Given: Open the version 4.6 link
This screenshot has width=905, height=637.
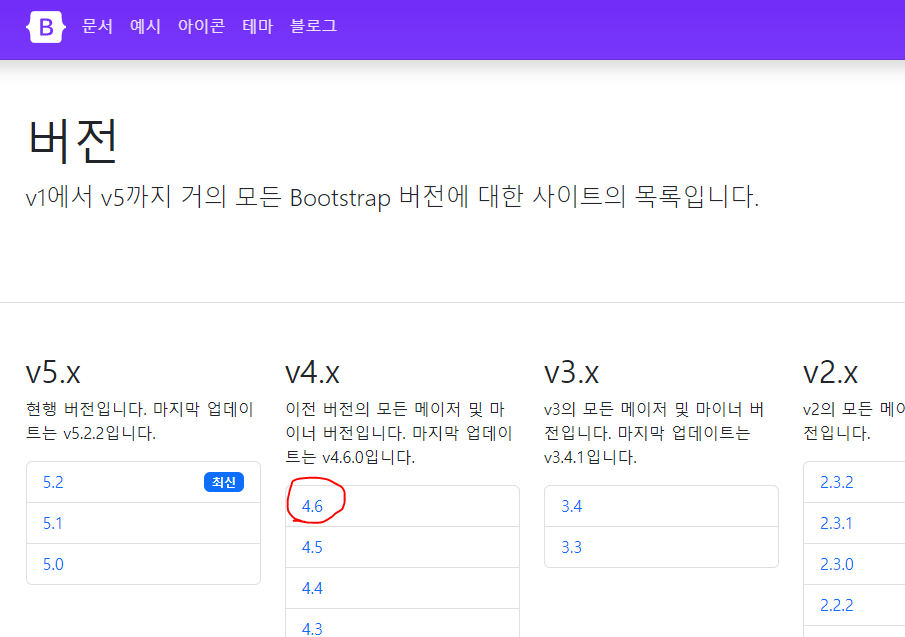Looking at the screenshot, I should coord(312,507).
